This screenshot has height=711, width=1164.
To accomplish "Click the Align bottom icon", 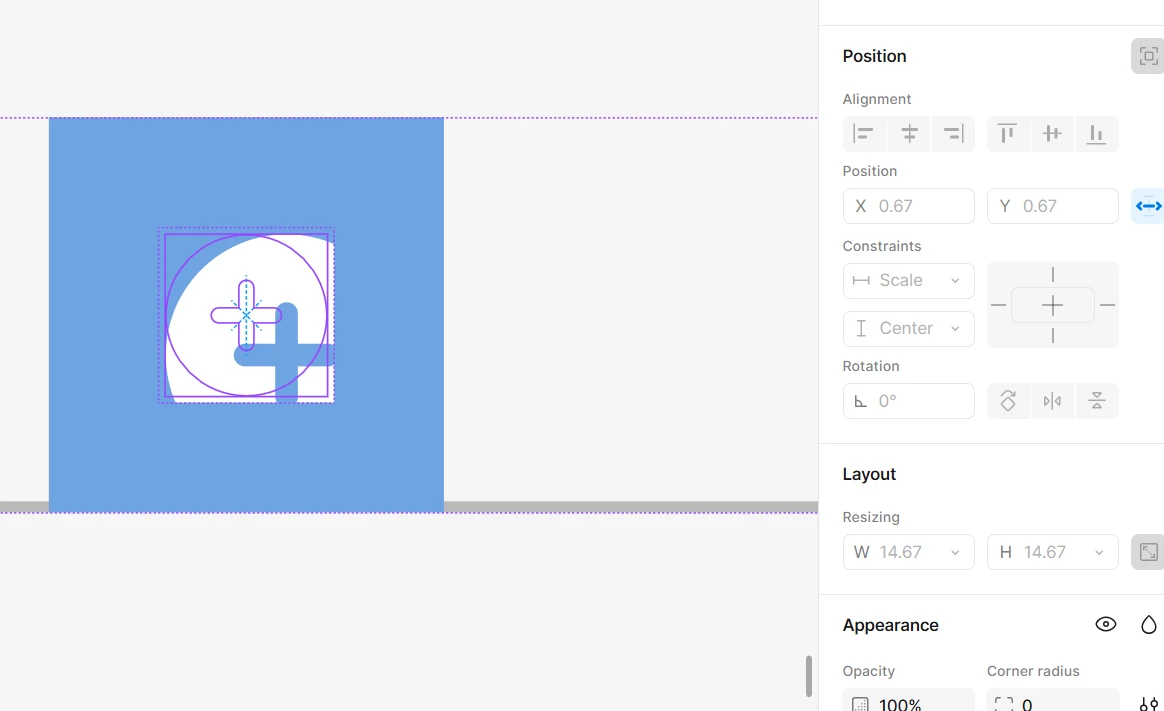I will click(x=1096, y=134).
